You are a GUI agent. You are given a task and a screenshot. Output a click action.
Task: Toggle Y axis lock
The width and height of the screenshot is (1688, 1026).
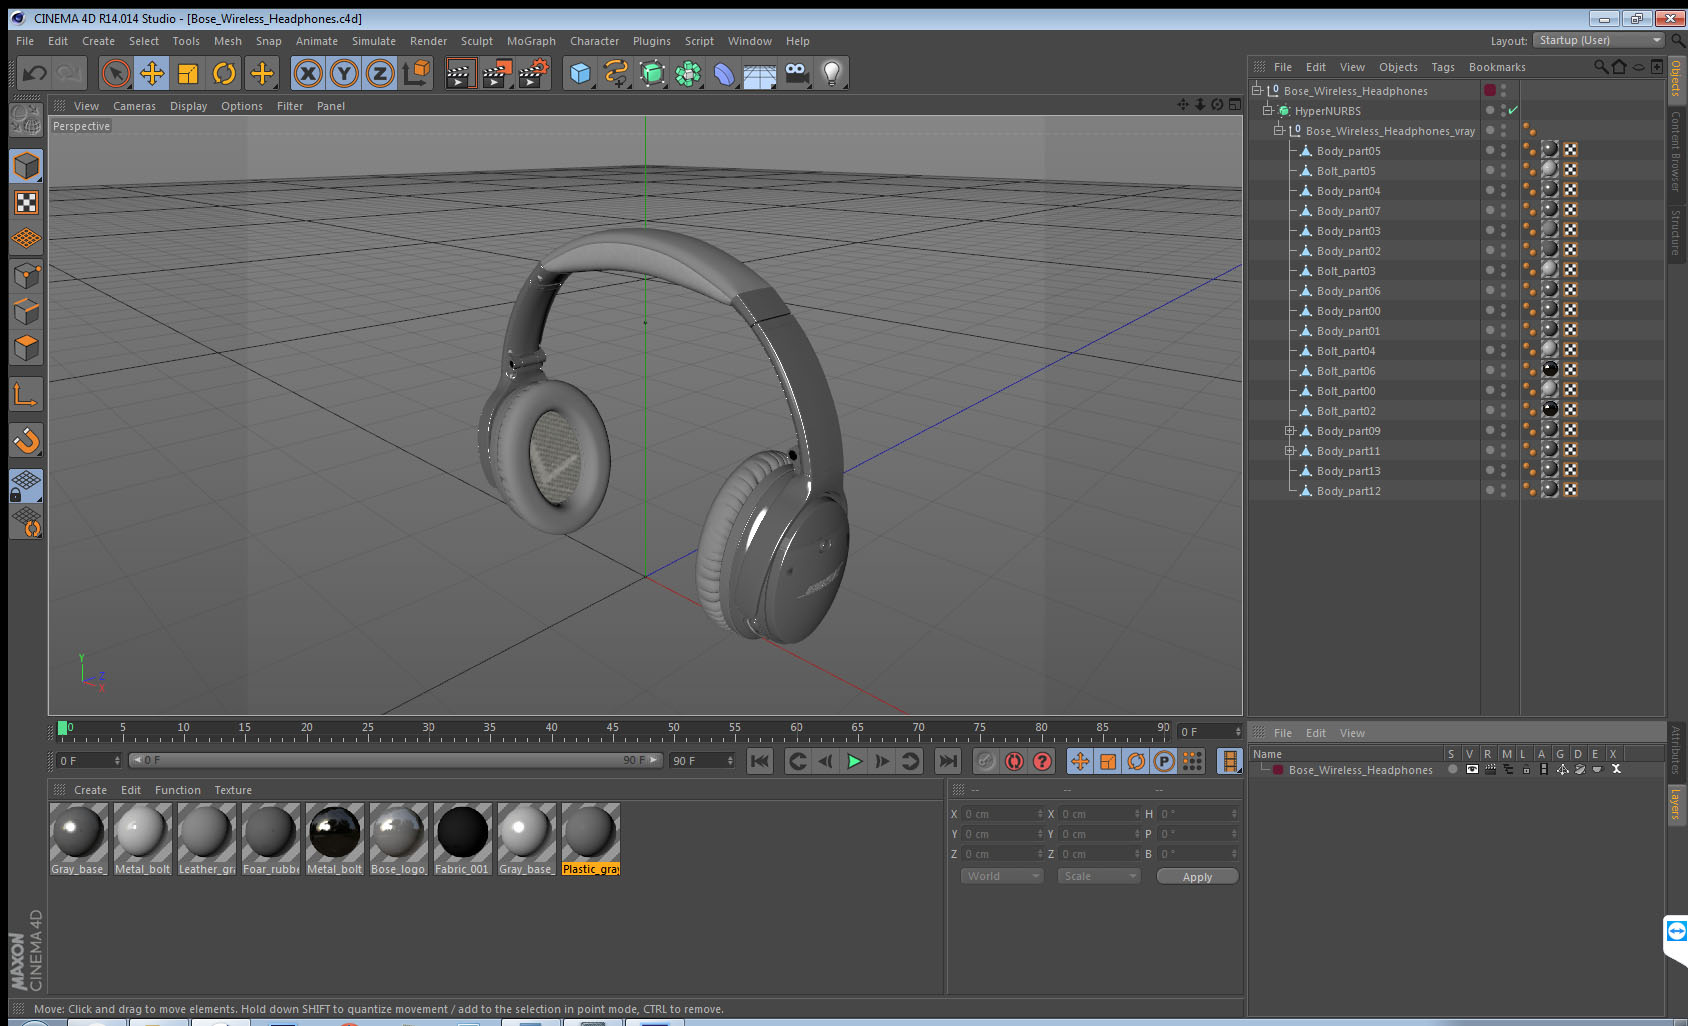coord(344,73)
